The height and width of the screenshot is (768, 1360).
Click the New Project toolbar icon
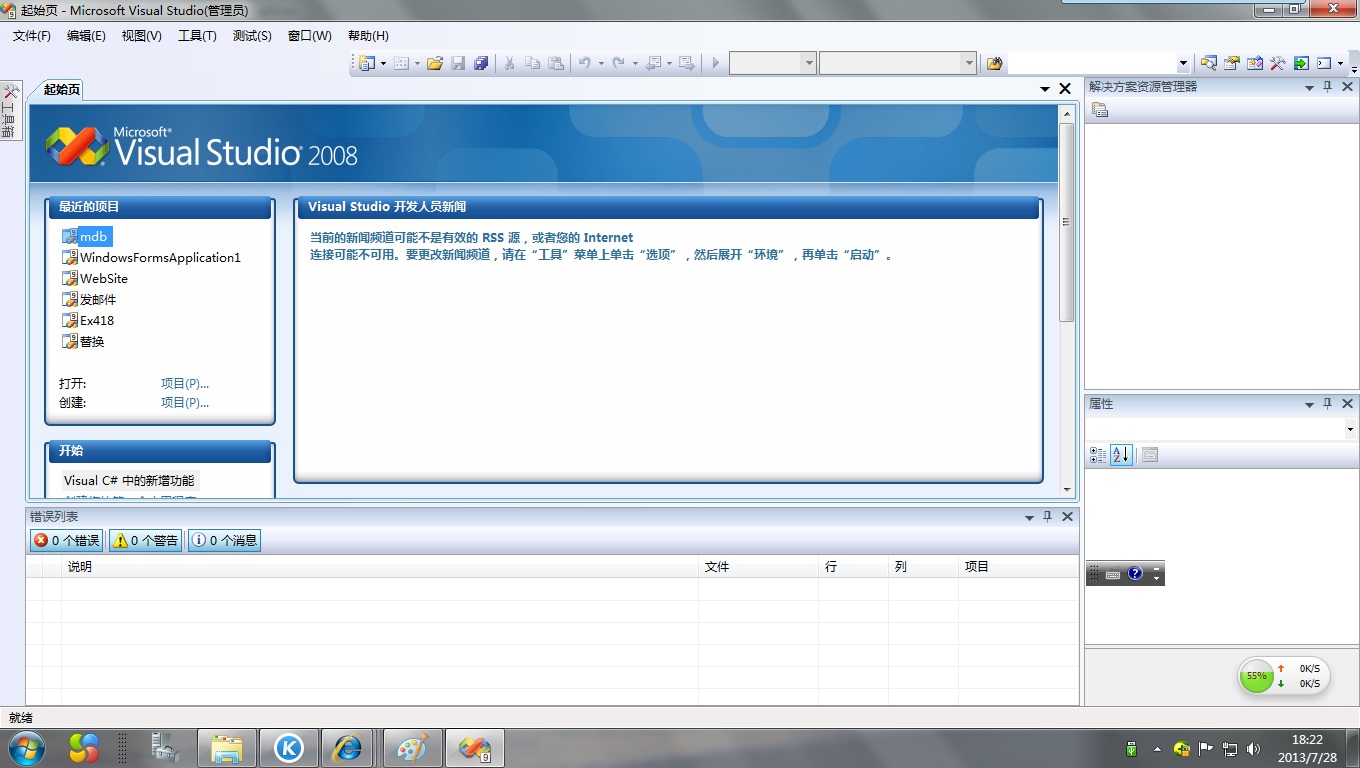(x=367, y=63)
